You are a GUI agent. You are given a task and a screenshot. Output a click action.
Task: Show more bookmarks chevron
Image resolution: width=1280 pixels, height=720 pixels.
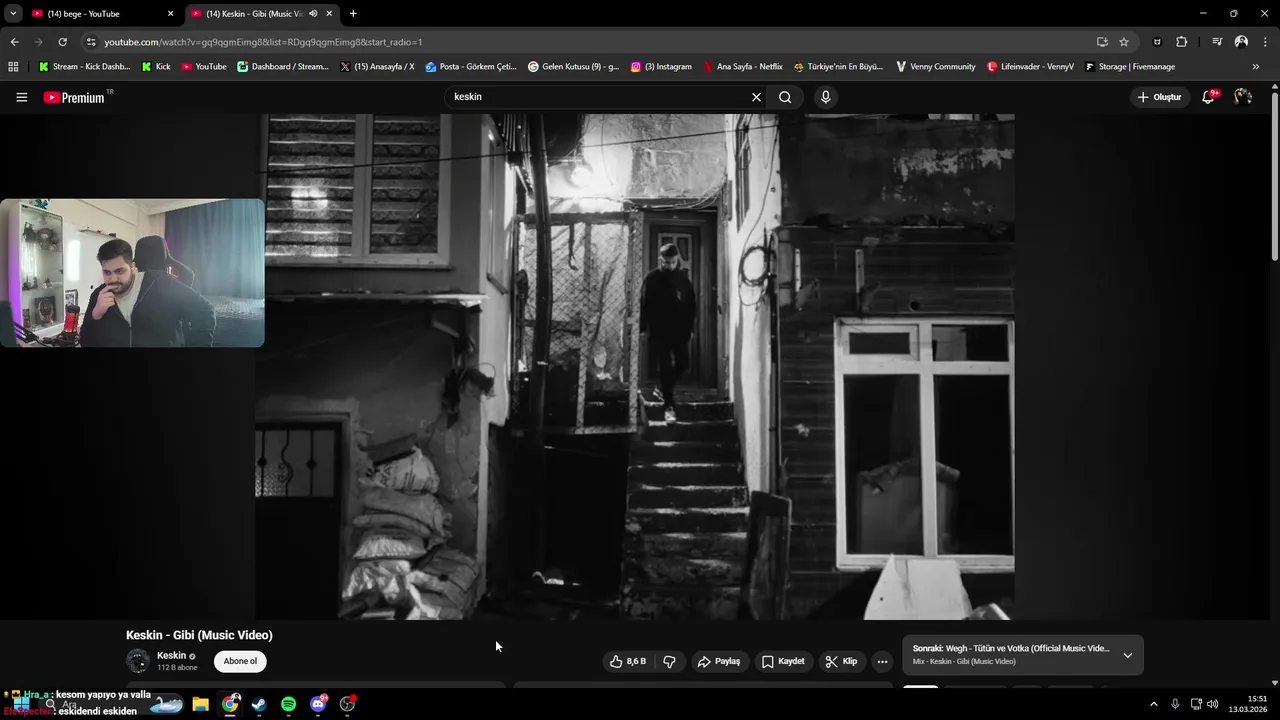1256,67
